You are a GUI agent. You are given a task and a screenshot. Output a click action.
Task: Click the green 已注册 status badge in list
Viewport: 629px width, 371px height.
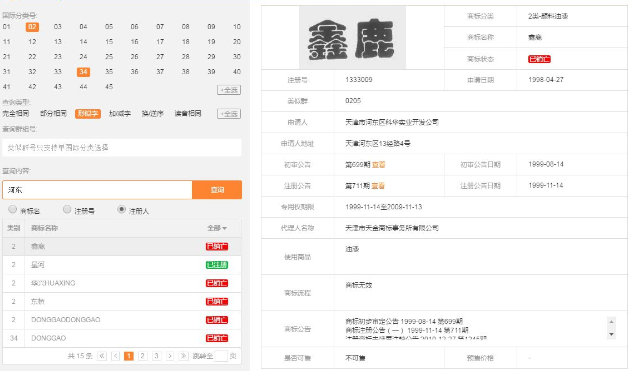[x=217, y=265]
